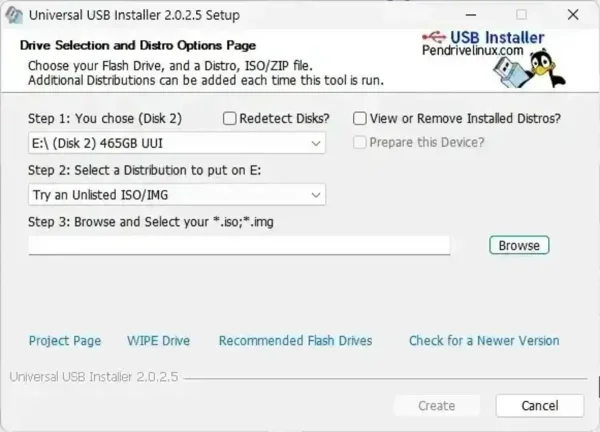Click the ISO file path input field
This screenshot has height=432, width=600.
(239, 245)
